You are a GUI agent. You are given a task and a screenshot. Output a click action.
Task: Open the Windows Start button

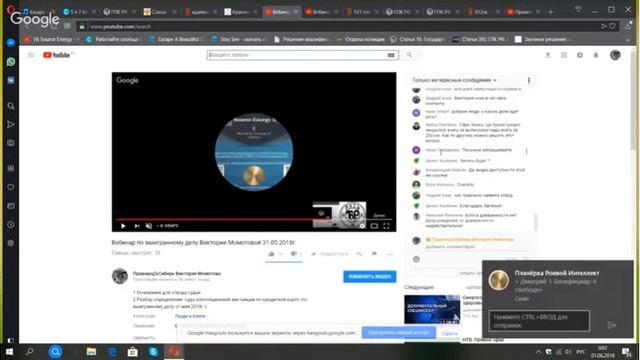[9, 351]
